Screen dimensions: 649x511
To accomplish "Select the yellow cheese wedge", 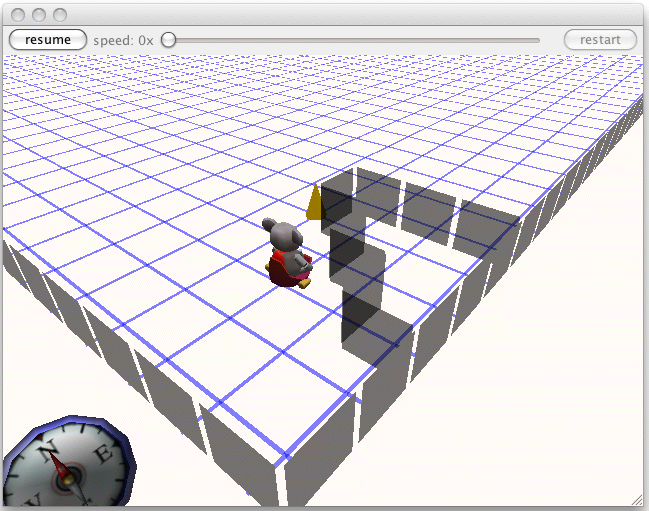I will 315,202.
